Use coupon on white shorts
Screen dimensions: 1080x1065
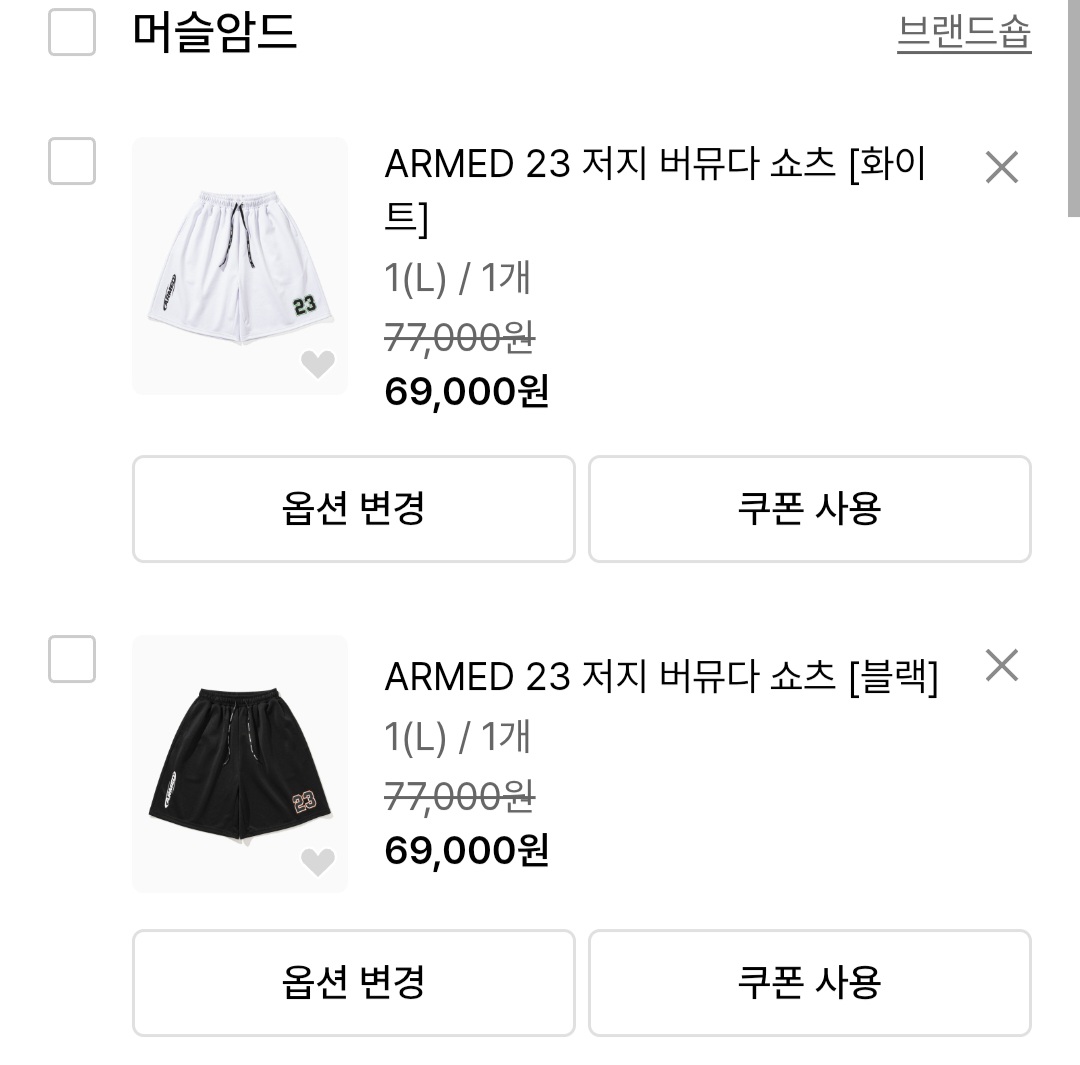click(x=809, y=509)
